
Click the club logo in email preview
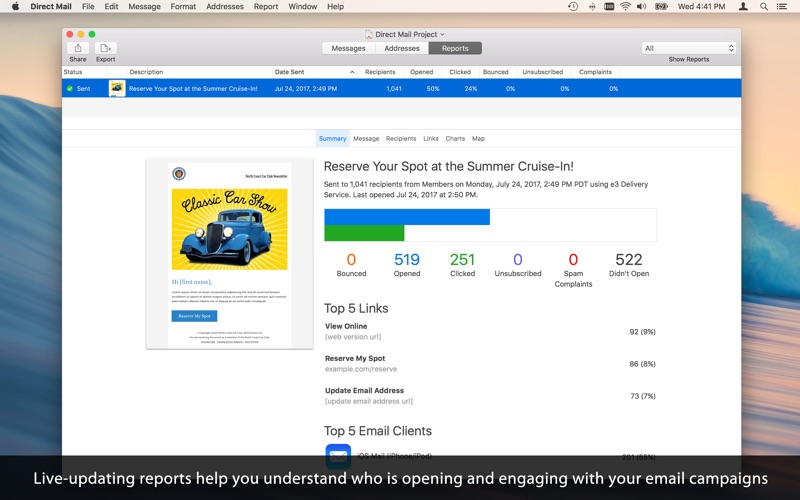coord(179,174)
